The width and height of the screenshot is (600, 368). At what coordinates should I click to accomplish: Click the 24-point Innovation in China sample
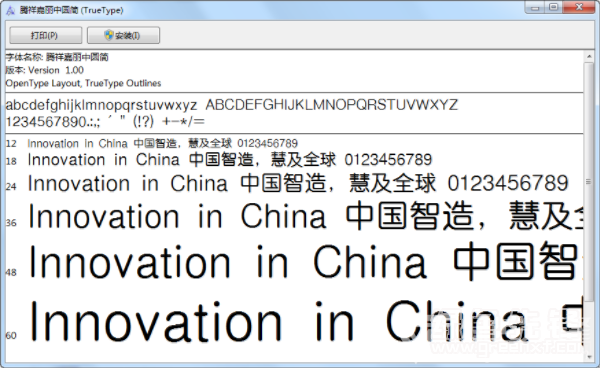[x=298, y=183]
